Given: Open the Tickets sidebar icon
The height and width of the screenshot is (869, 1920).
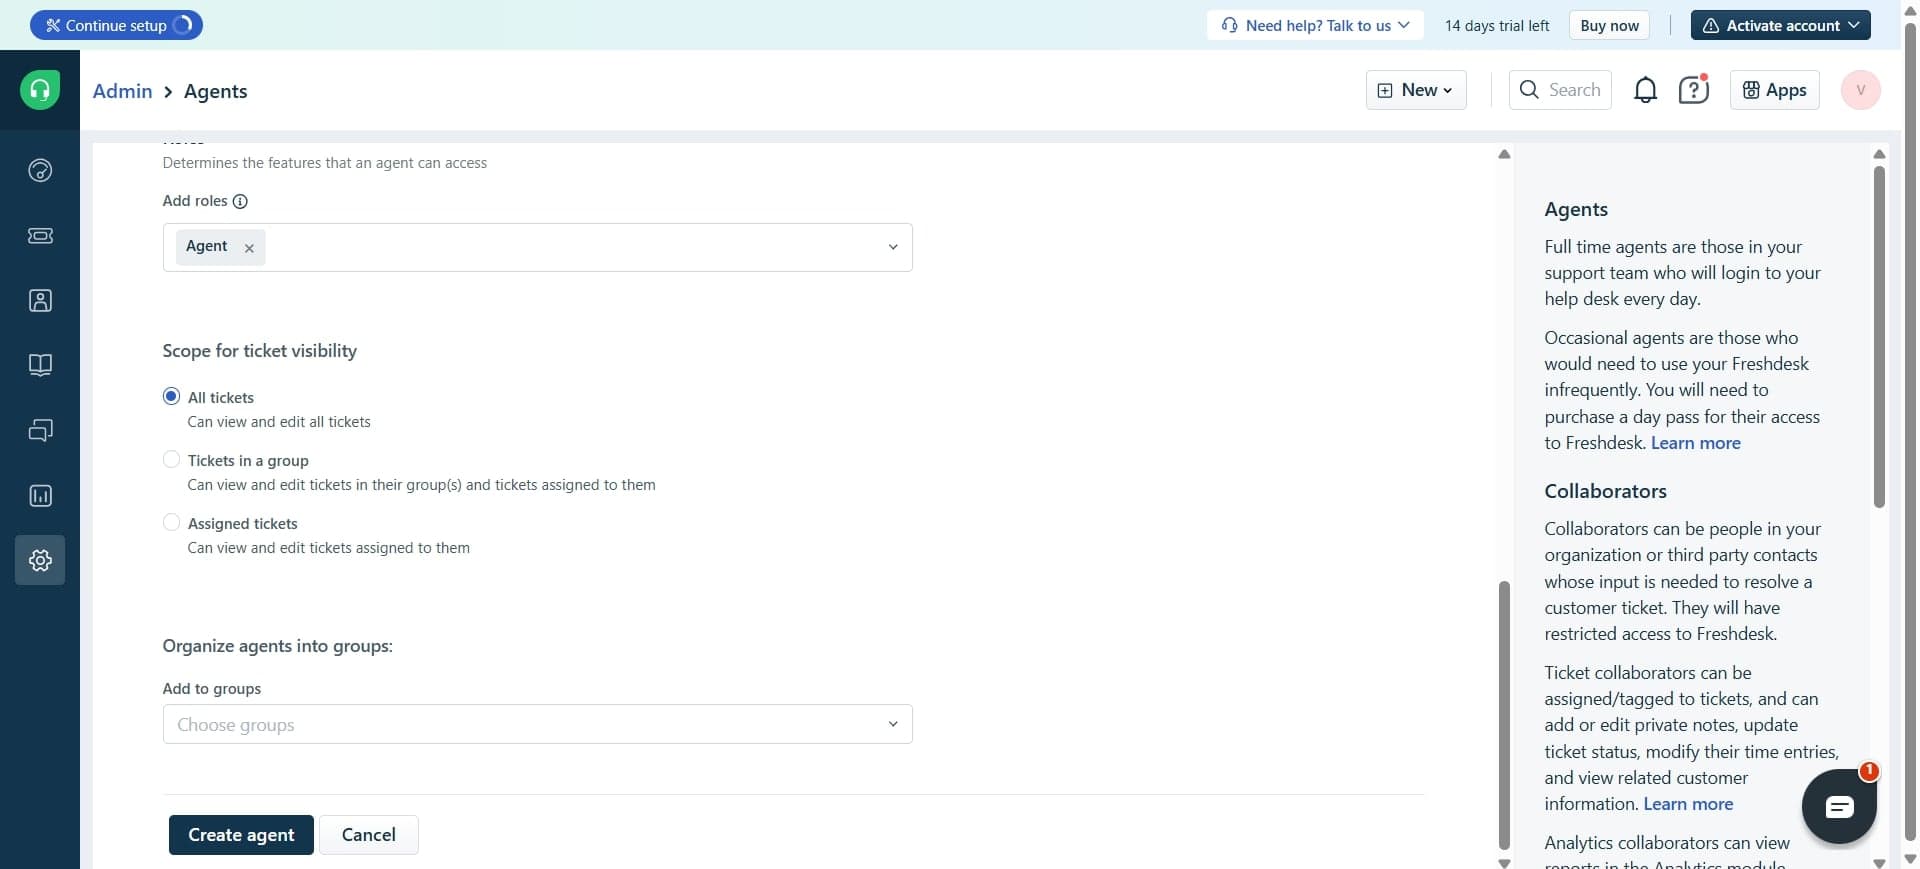Looking at the screenshot, I should 40,235.
